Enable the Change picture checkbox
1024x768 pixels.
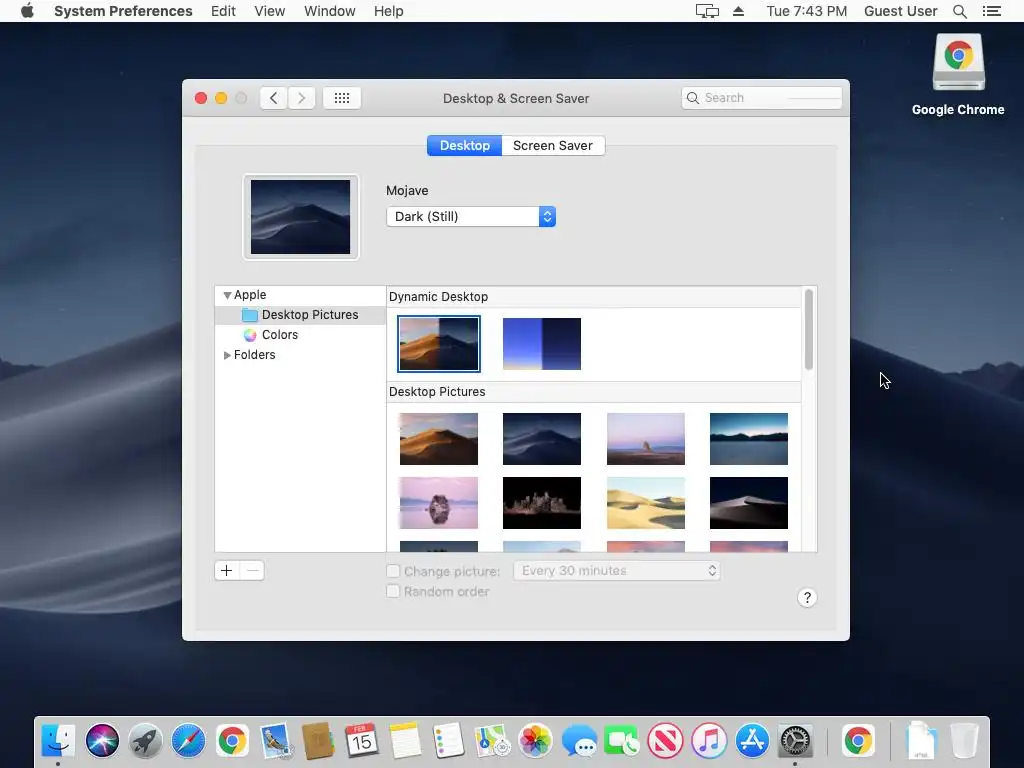(x=393, y=571)
